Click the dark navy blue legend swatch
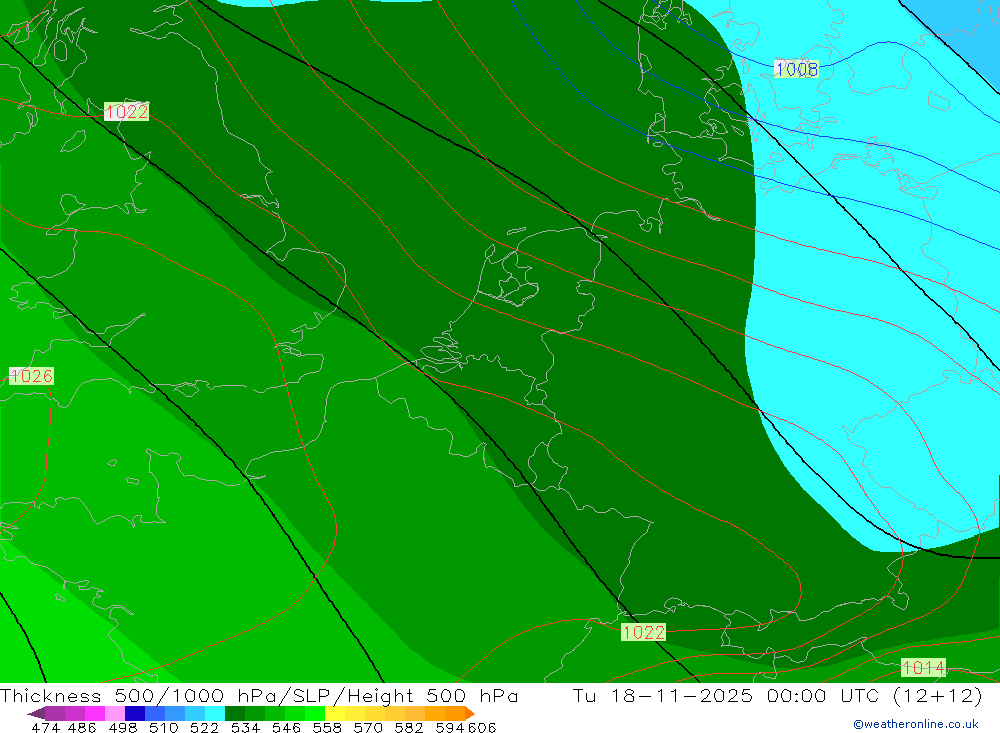The image size is (1000, 733). (x=133, y=713)
